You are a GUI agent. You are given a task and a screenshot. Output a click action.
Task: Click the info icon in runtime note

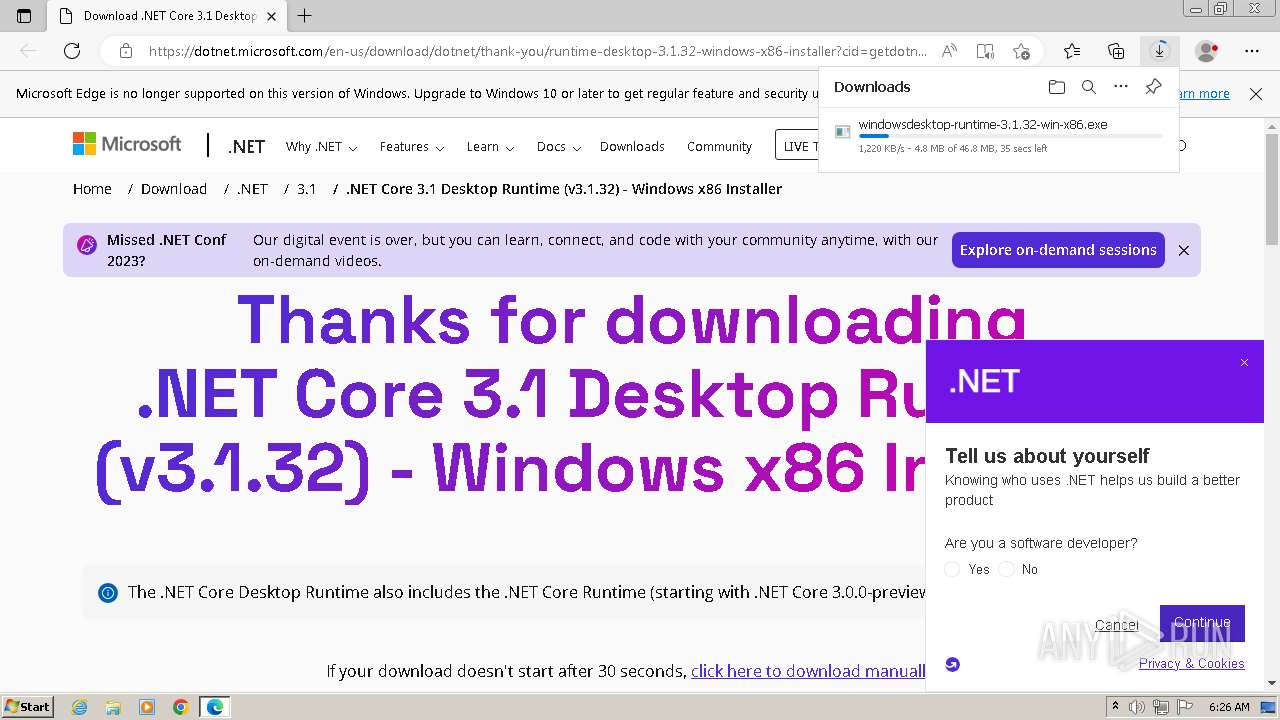click(x=108, y=593)
